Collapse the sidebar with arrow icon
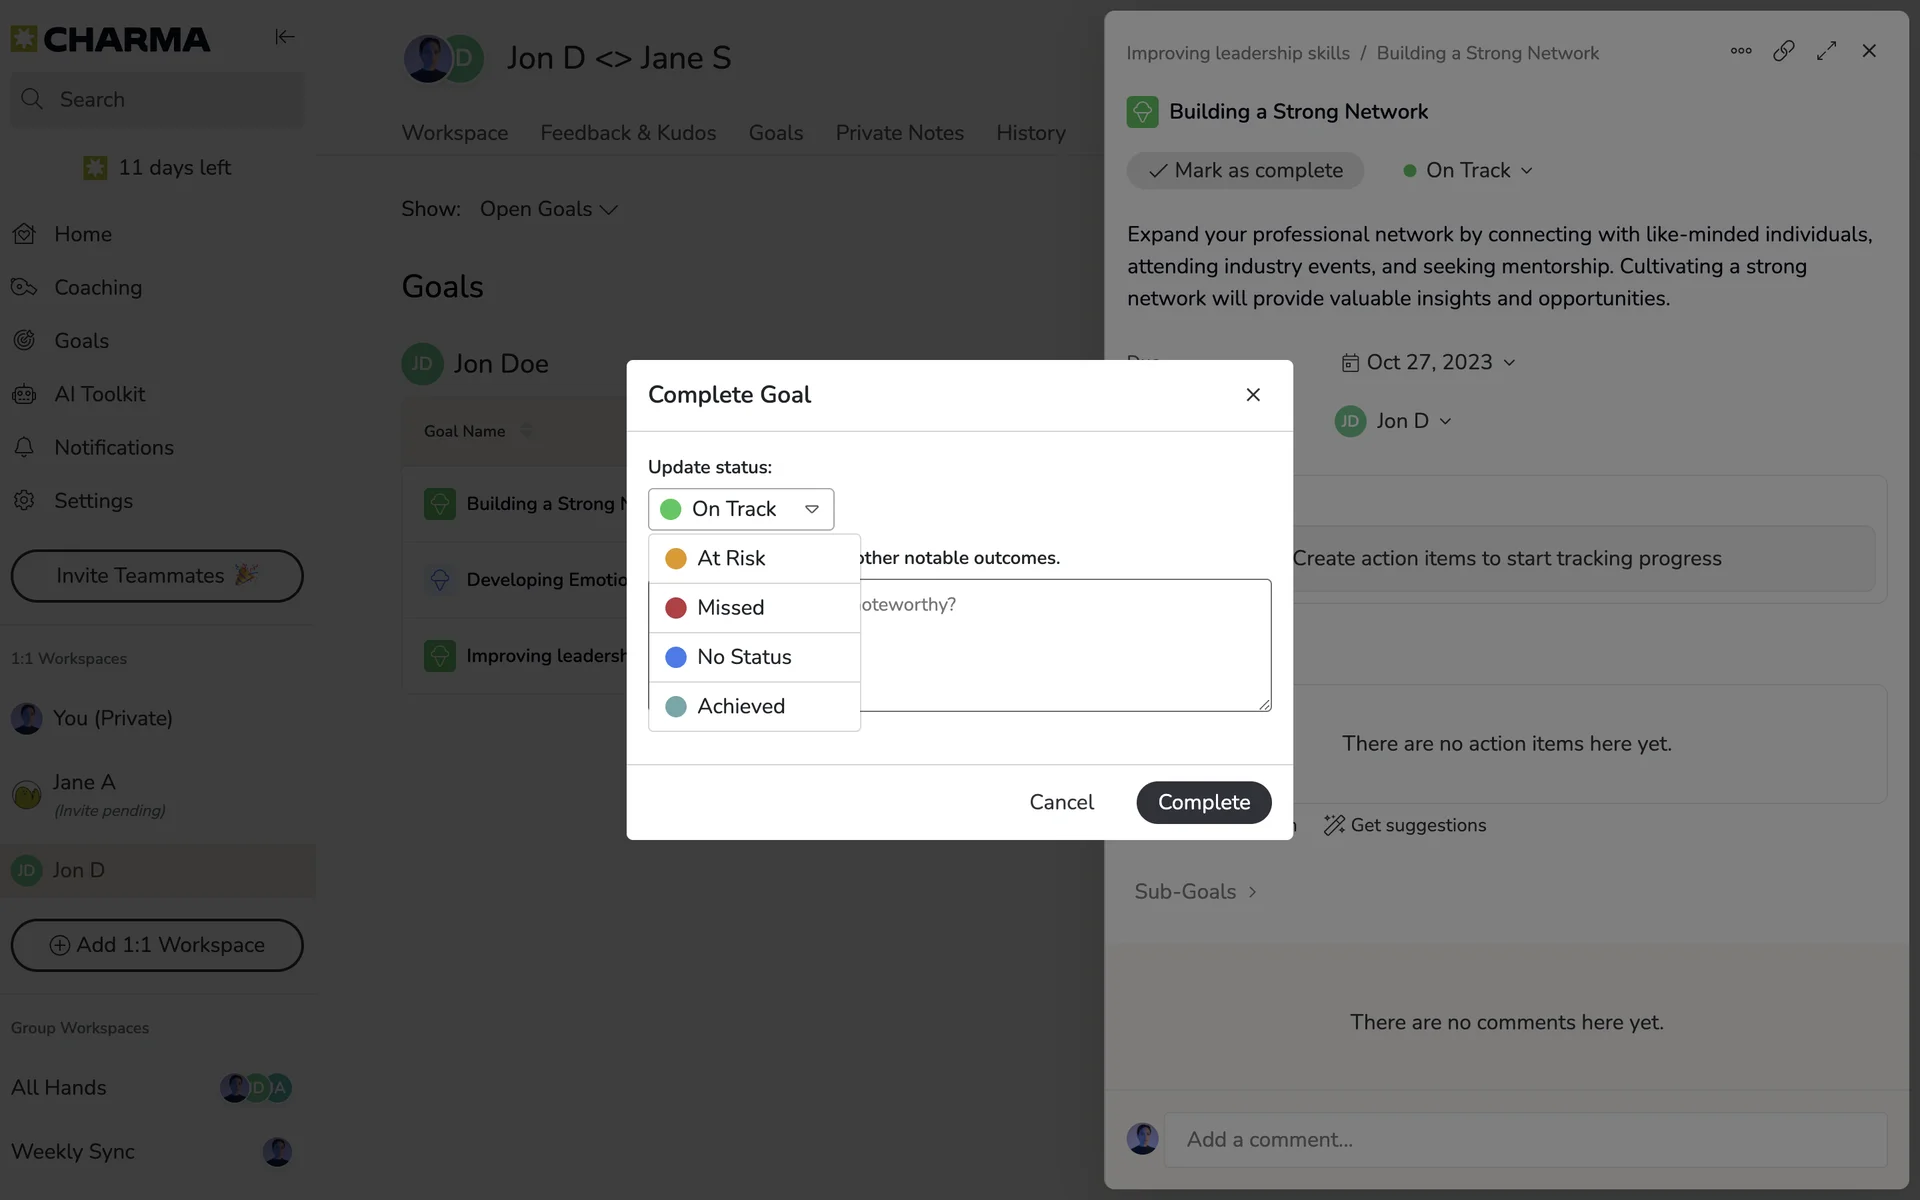This screenshot has width=1920, height=1200. (x=284, y=37)
